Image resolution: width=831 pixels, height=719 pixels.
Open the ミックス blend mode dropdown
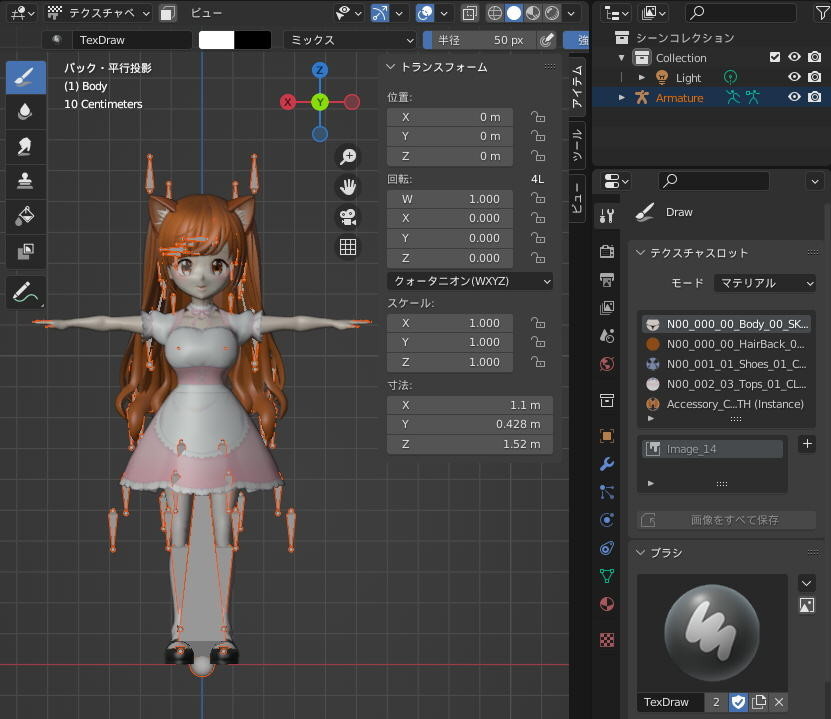click(349, 39)
